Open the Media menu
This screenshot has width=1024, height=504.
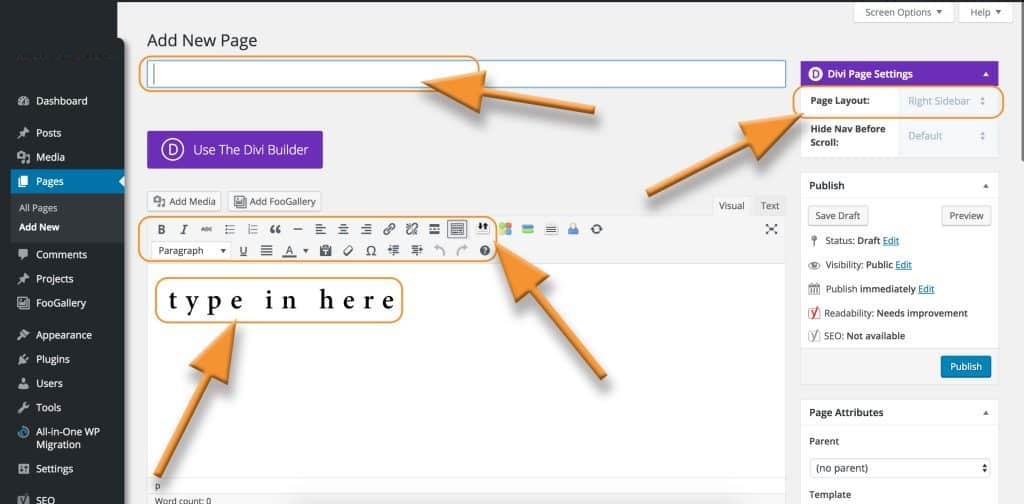(50, 157)
